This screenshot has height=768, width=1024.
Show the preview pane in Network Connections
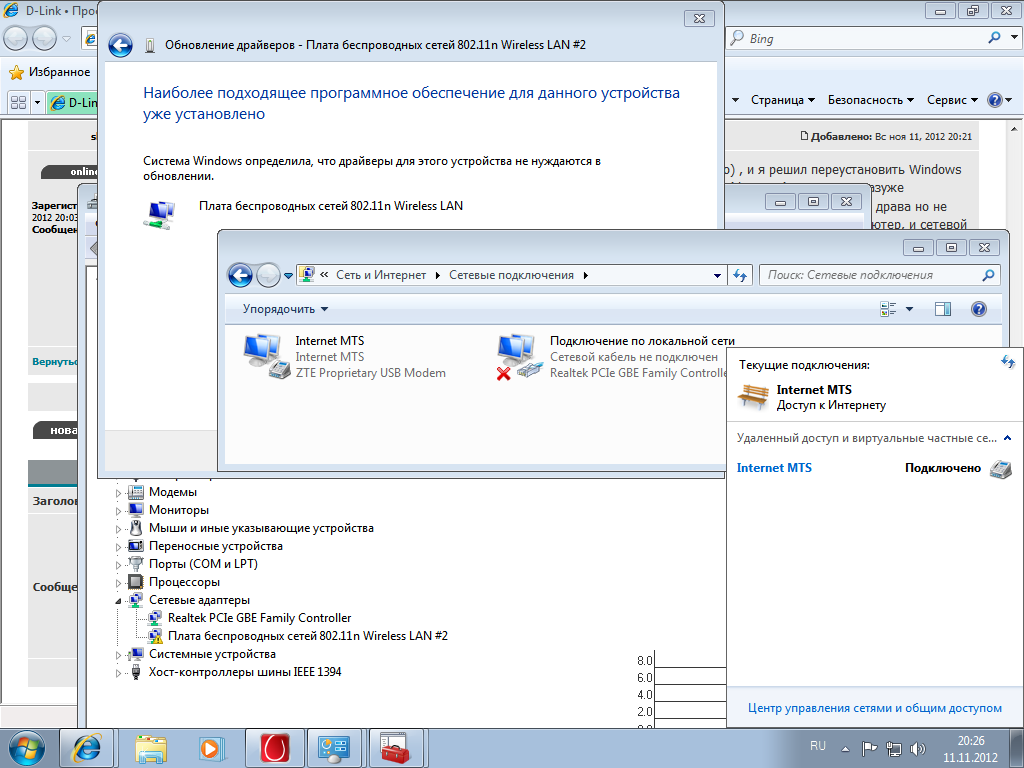point(942,309)
